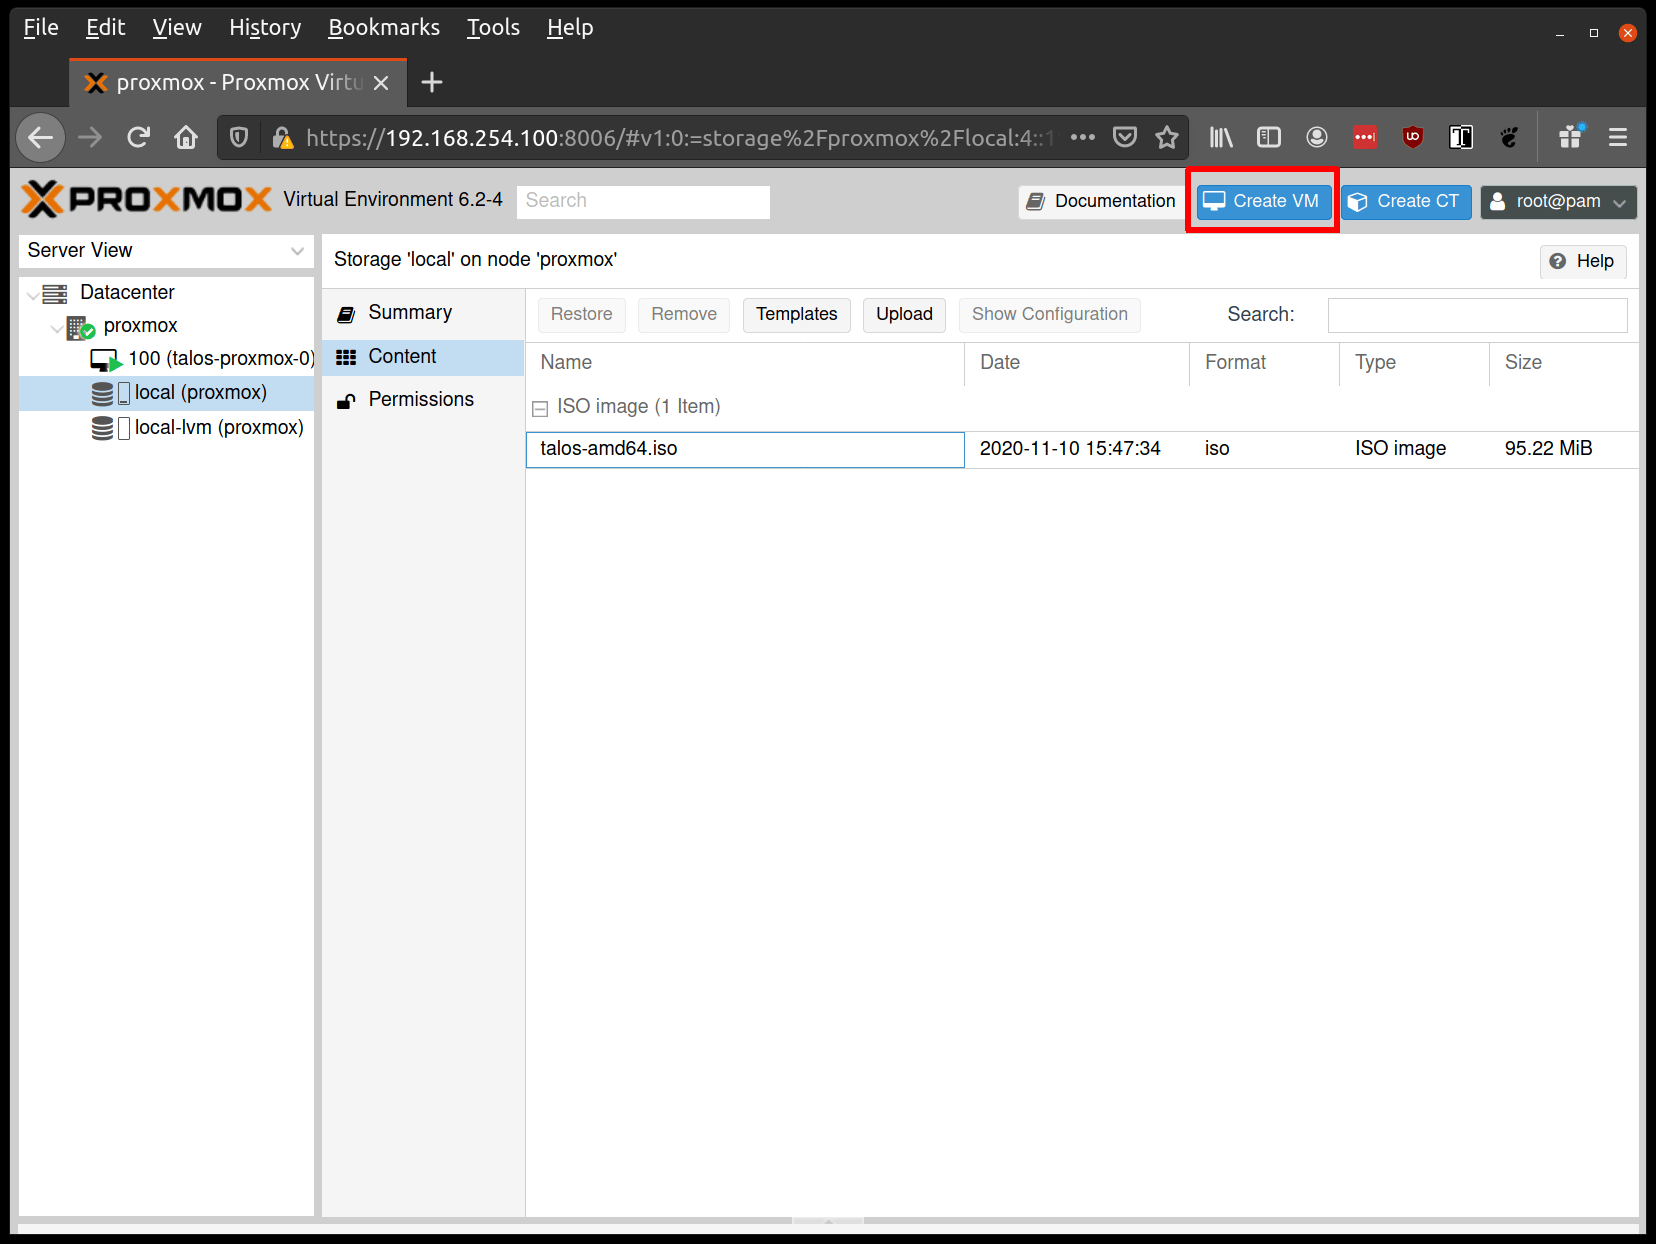Select local-lvm storage icon

102,428
